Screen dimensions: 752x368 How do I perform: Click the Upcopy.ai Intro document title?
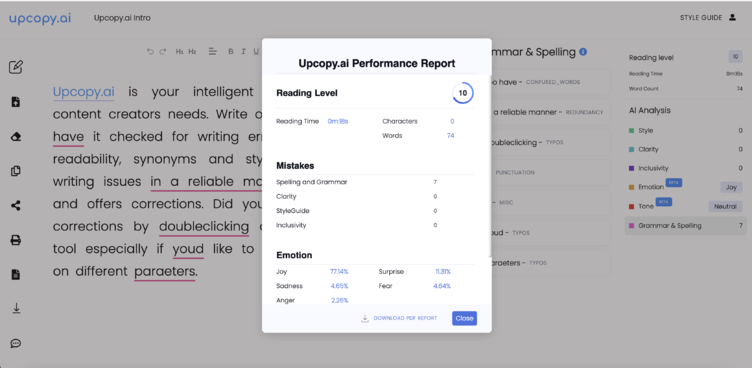click(x=122, y=18)
